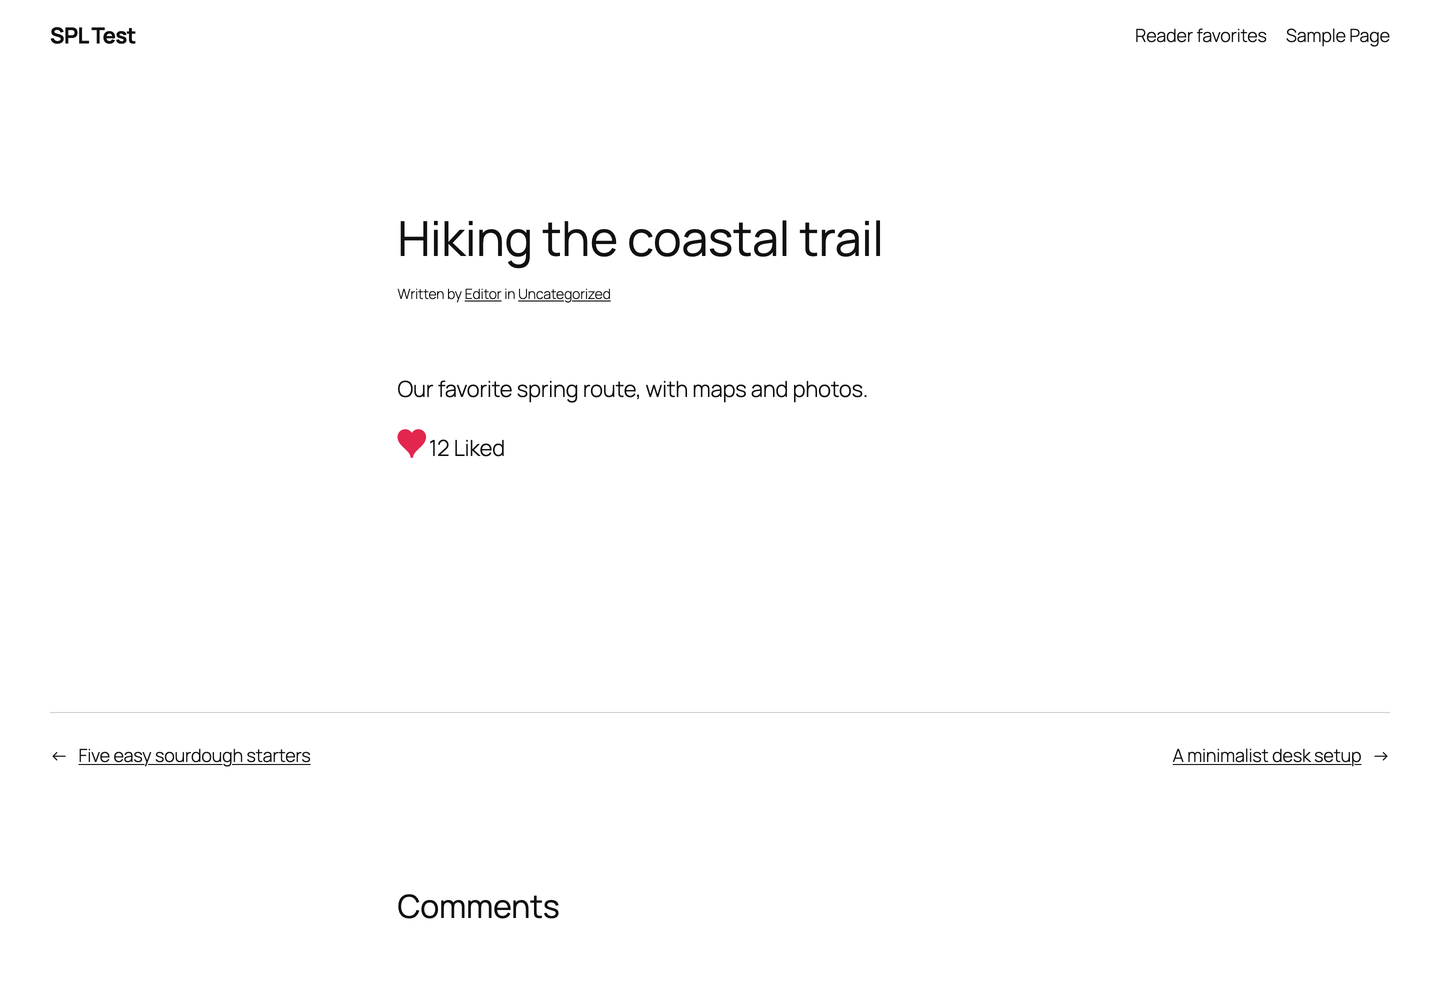Go to the SPL Test home page via the site title
Screen dimensions: 1440x1000
click(x=93, y=36)
